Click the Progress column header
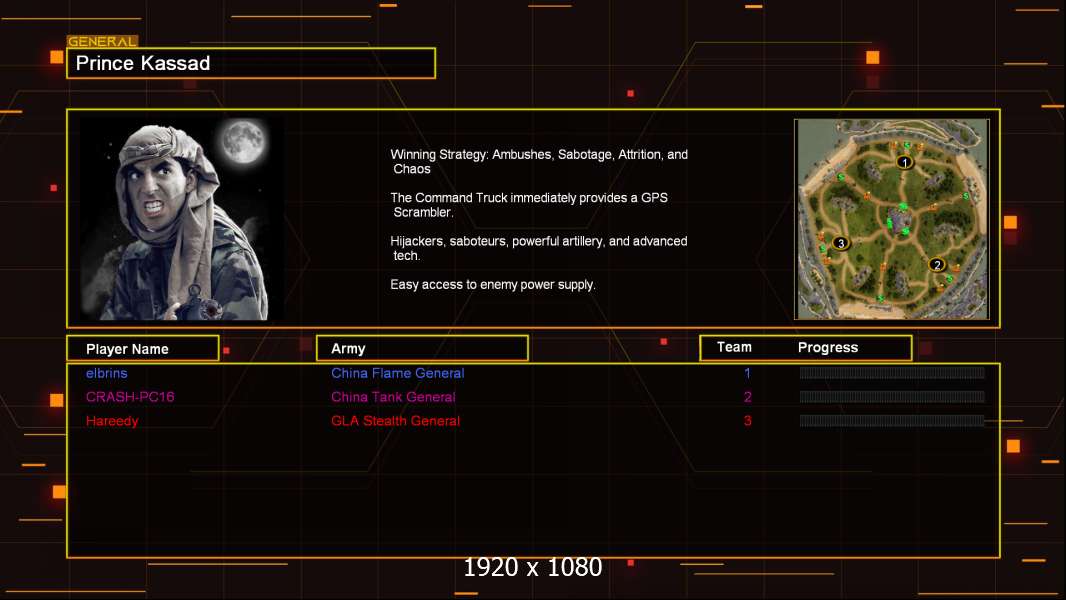This screenshot has height=600, width=1066. point(827,347)
